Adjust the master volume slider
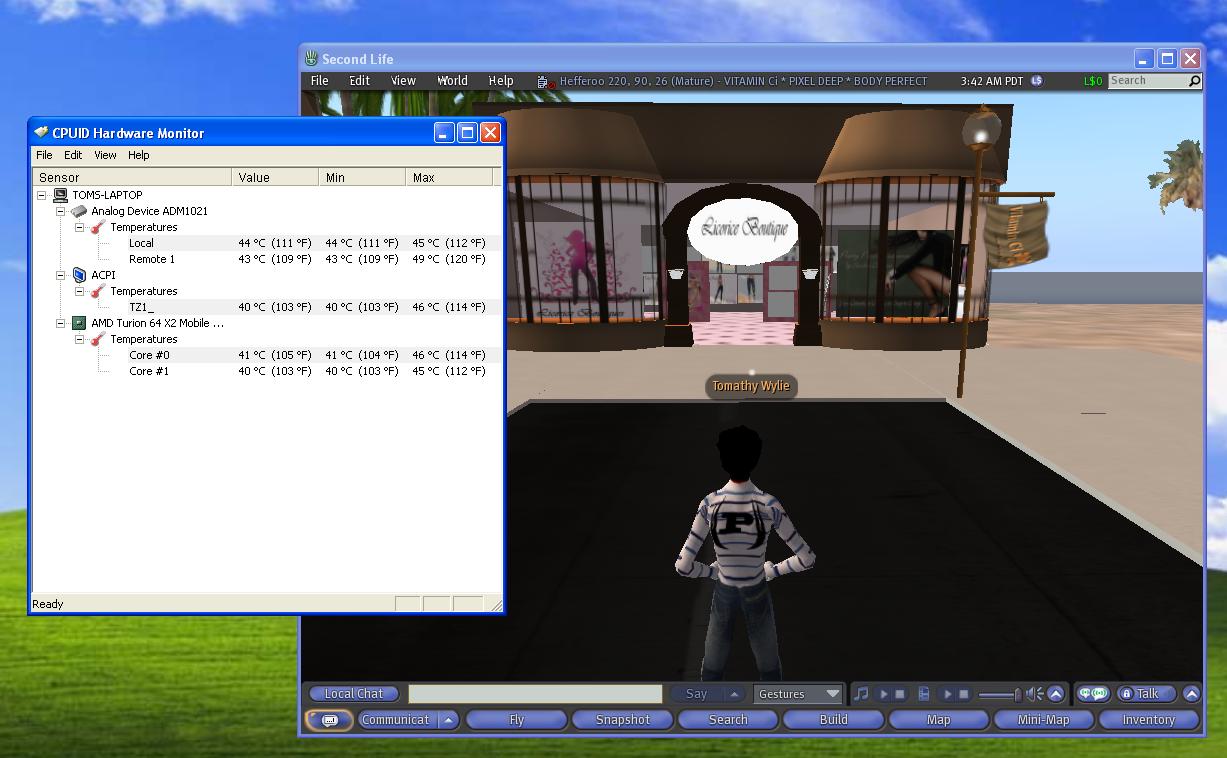This screenshot has width=1227, height=758. pos(999,694)
